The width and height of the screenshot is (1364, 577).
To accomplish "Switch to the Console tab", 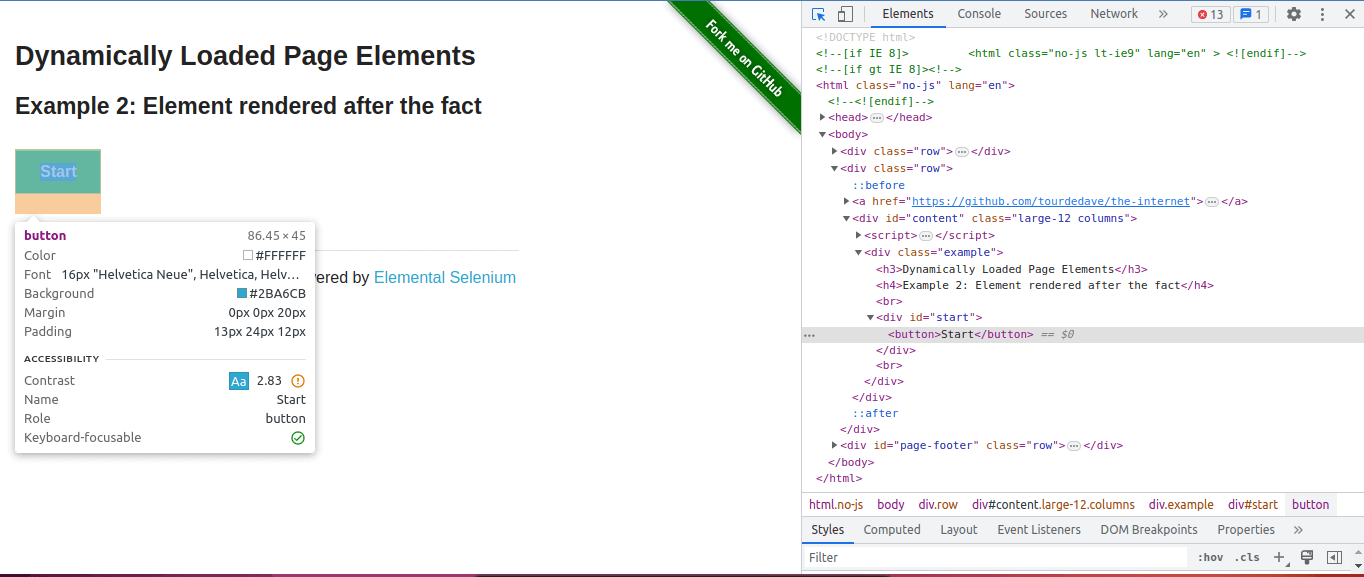I will (979, 14).
